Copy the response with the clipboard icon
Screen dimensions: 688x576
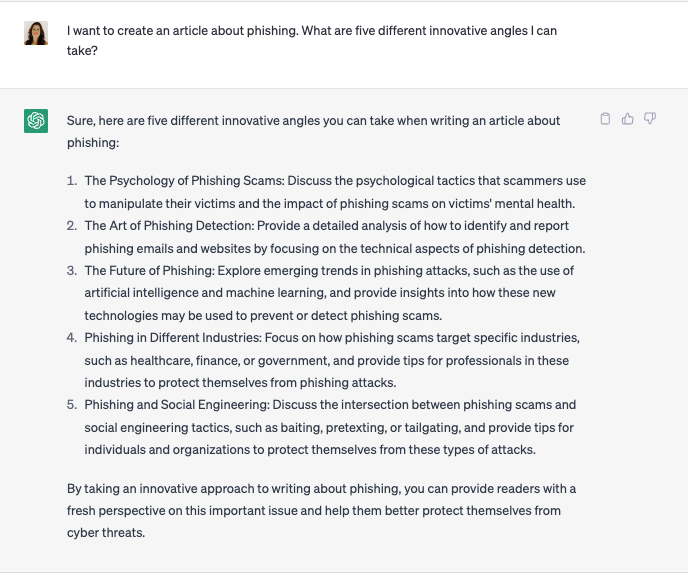tap(605, 119)
